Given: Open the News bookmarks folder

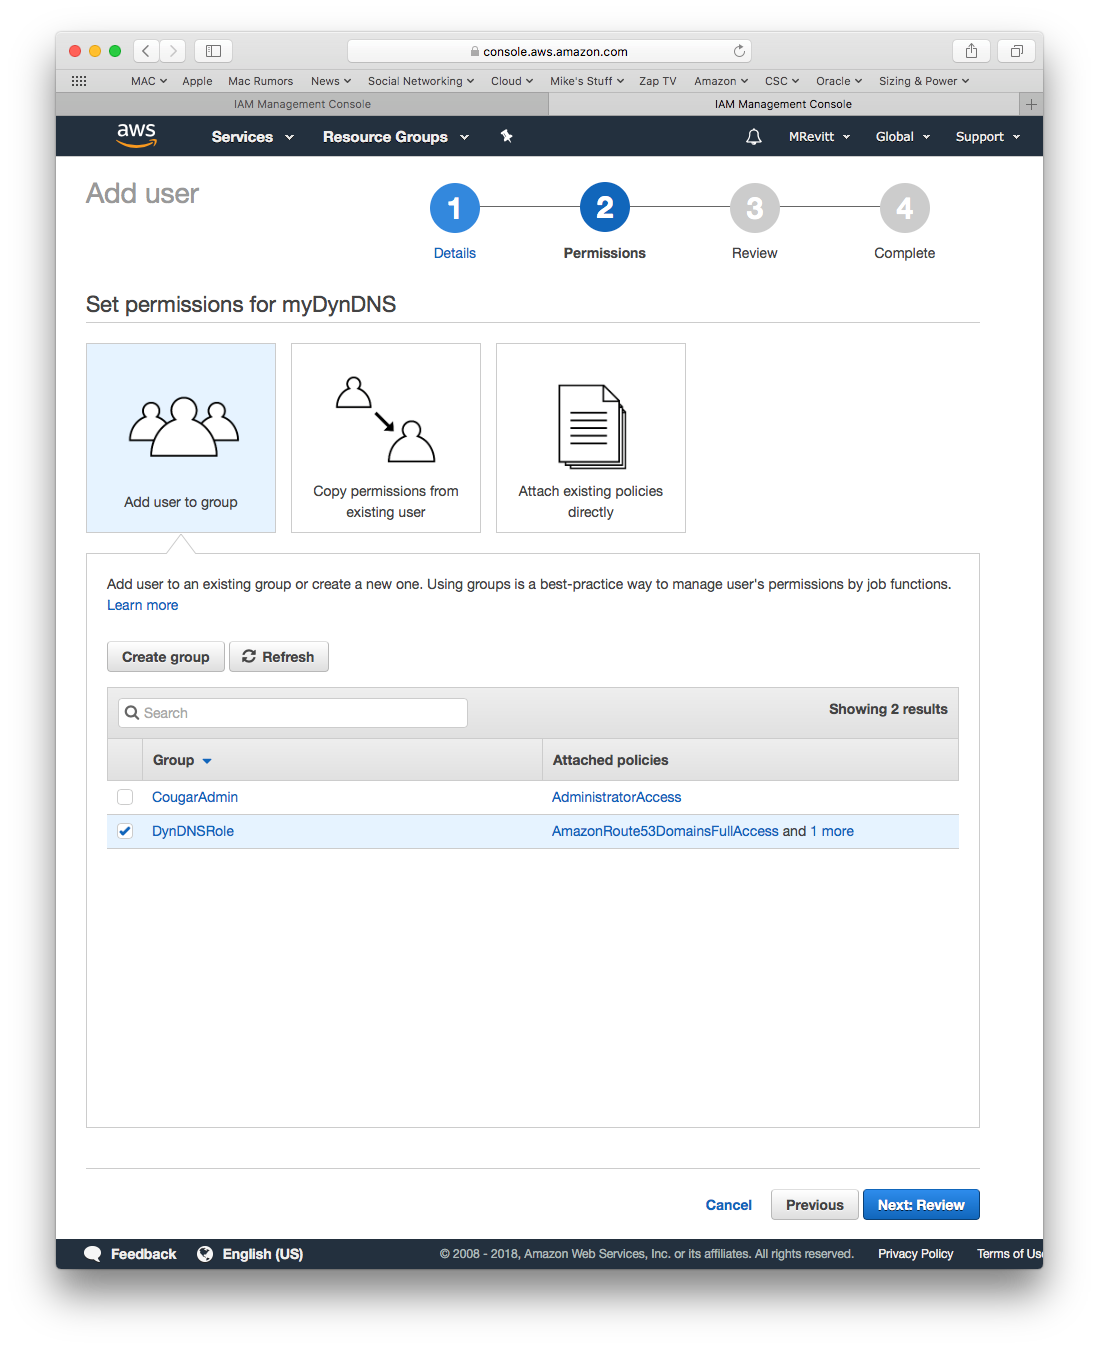Looking at the screenshot, I should 331,81.
